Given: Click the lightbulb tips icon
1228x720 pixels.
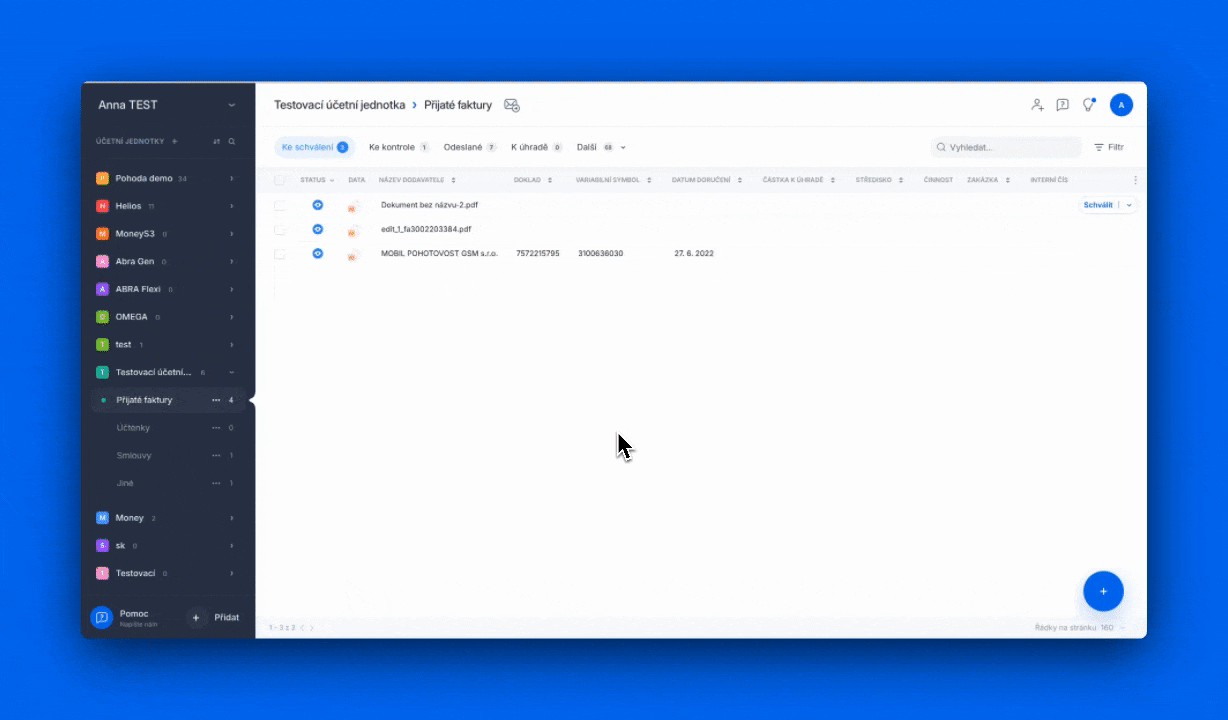Looking at the screenshot, I should pyautogui.click(x=1089, y=105).
